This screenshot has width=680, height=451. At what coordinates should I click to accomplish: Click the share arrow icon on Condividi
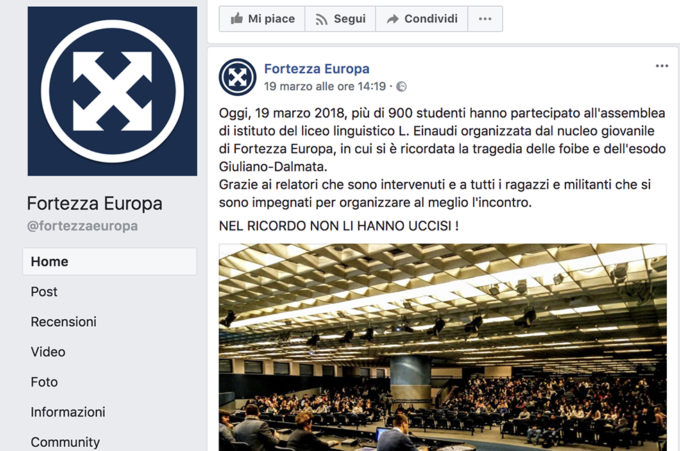[x=392, y=19]
